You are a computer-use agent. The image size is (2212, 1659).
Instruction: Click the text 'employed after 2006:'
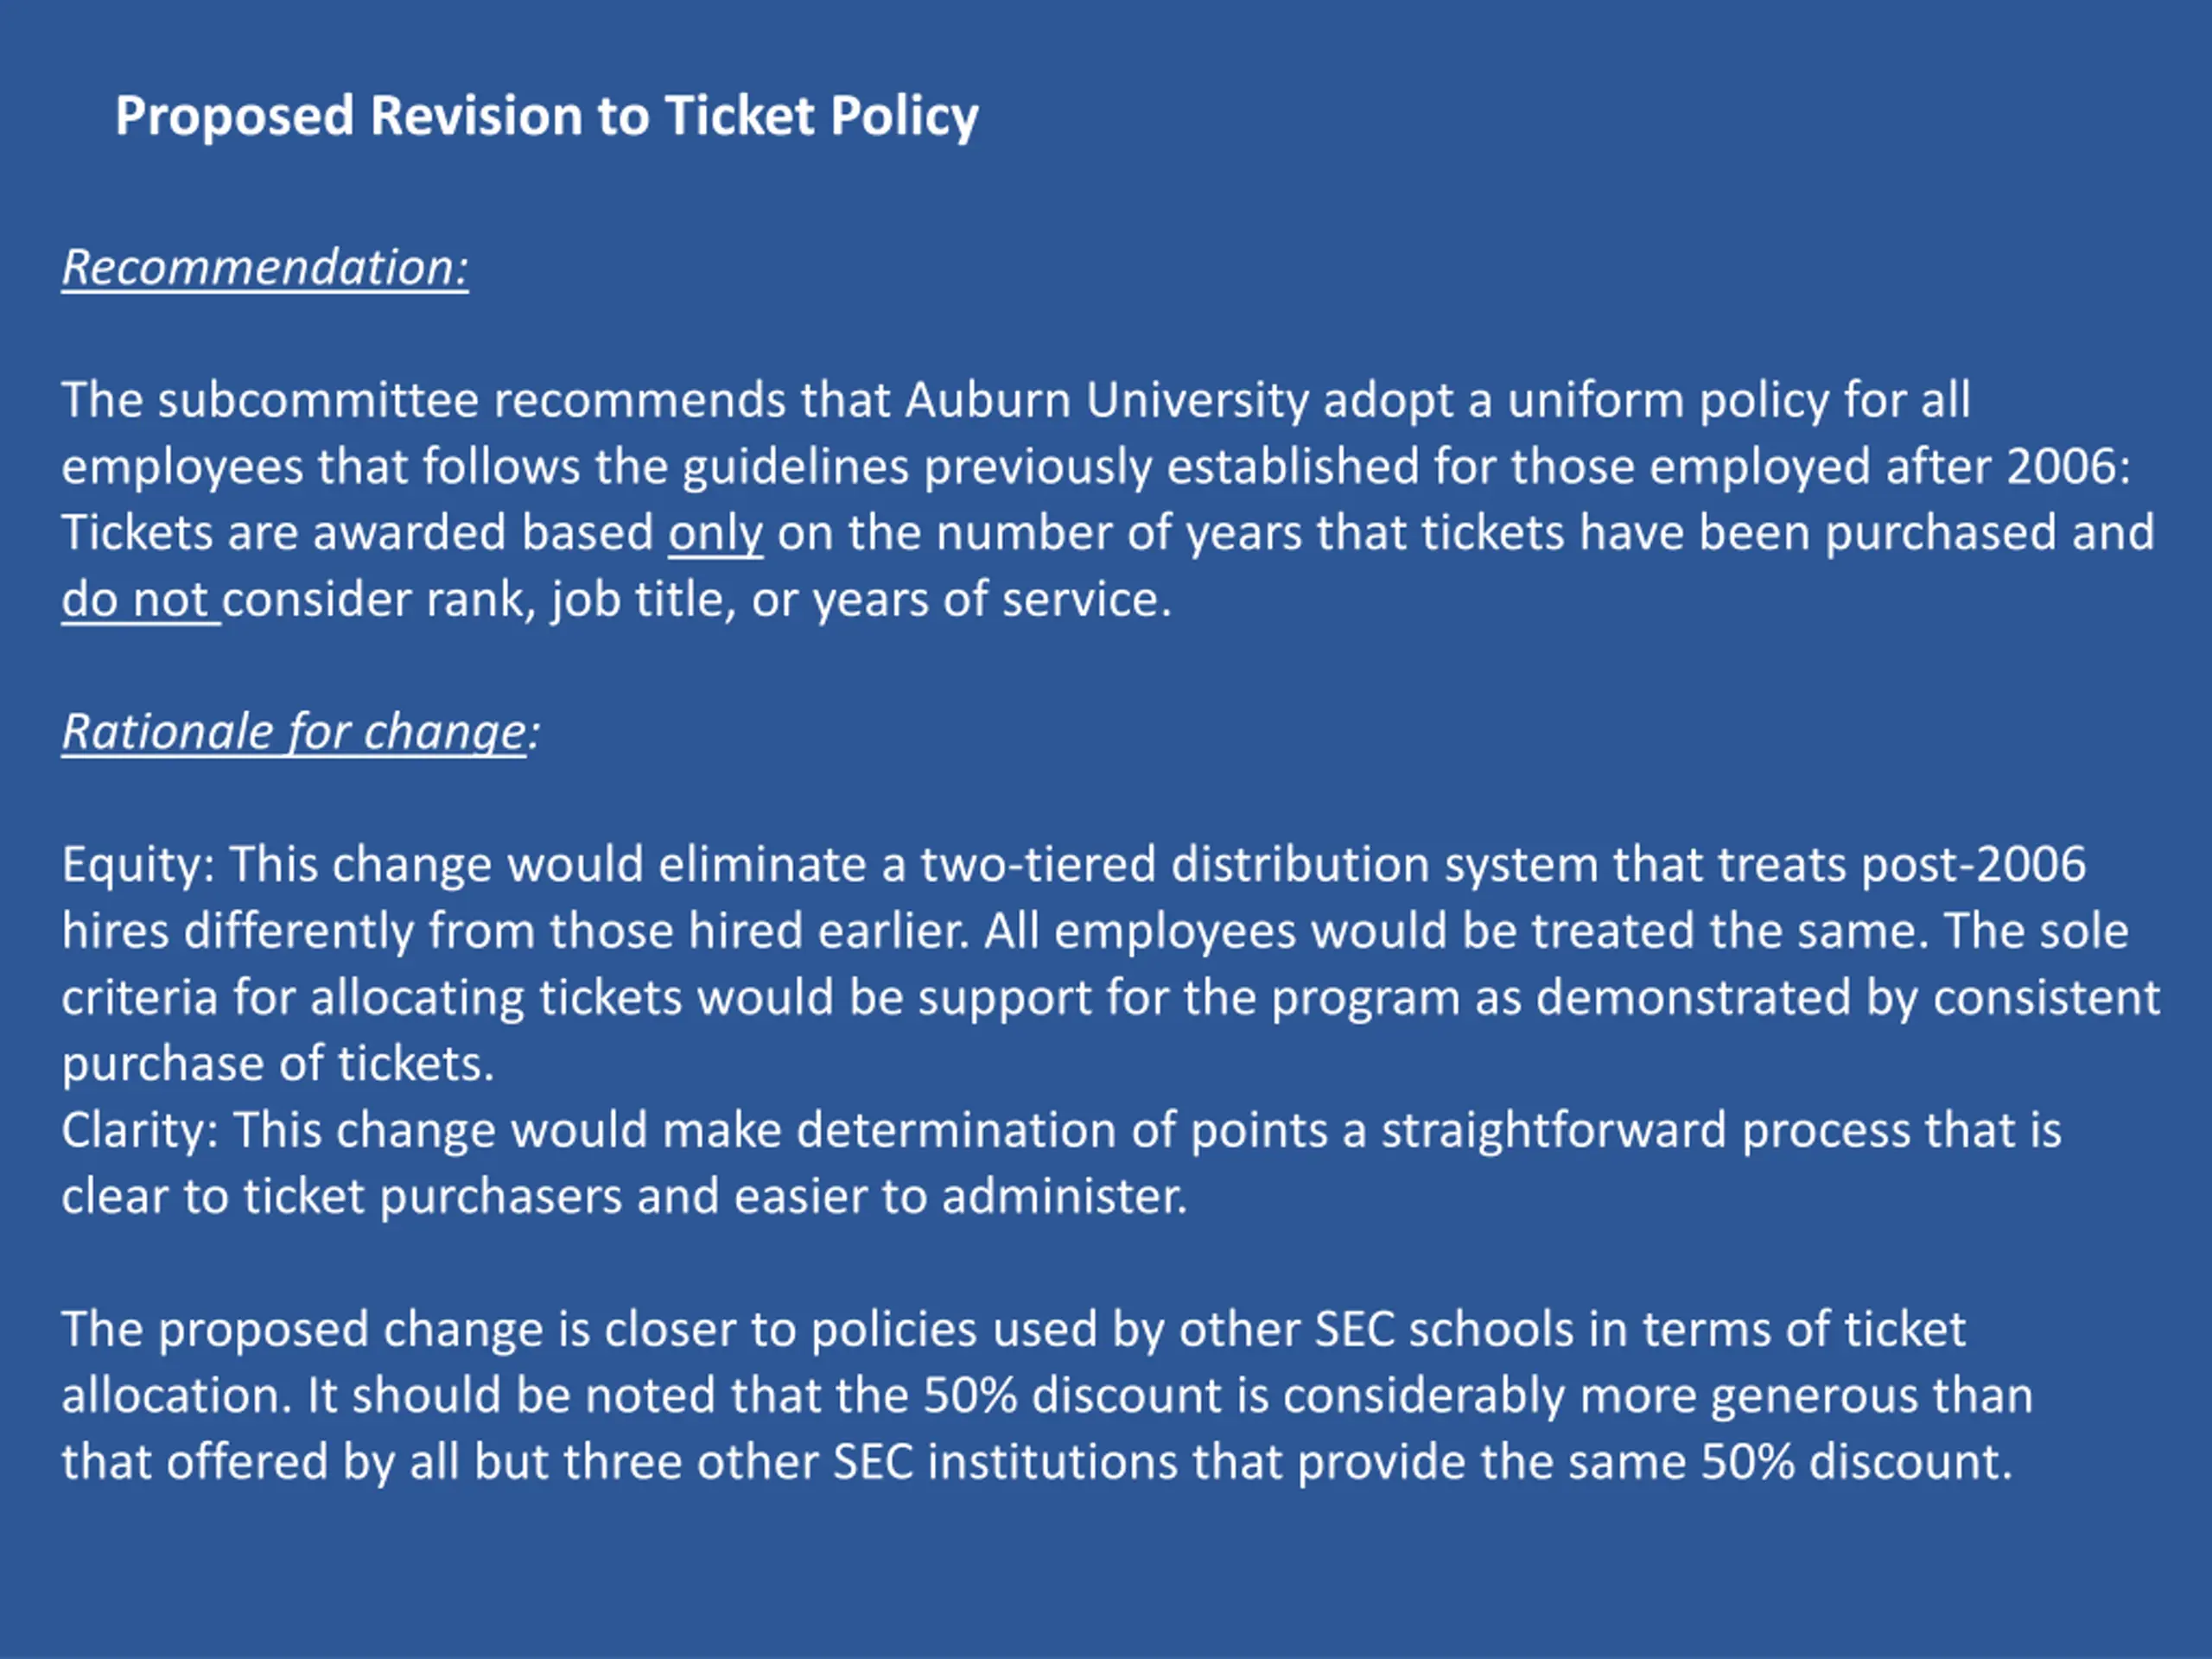[x=1890, y=467]
